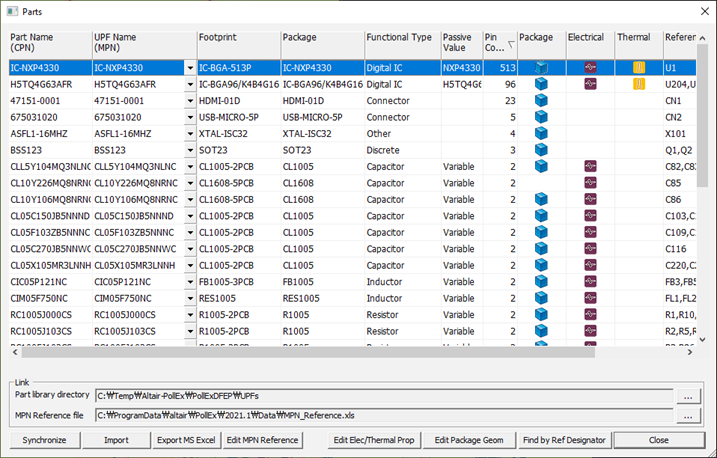Click the package cube icon for BSS123
Image resolution: width=717 pixels, height=458 pixels.
pyautogui.click(x=541, y=149)
